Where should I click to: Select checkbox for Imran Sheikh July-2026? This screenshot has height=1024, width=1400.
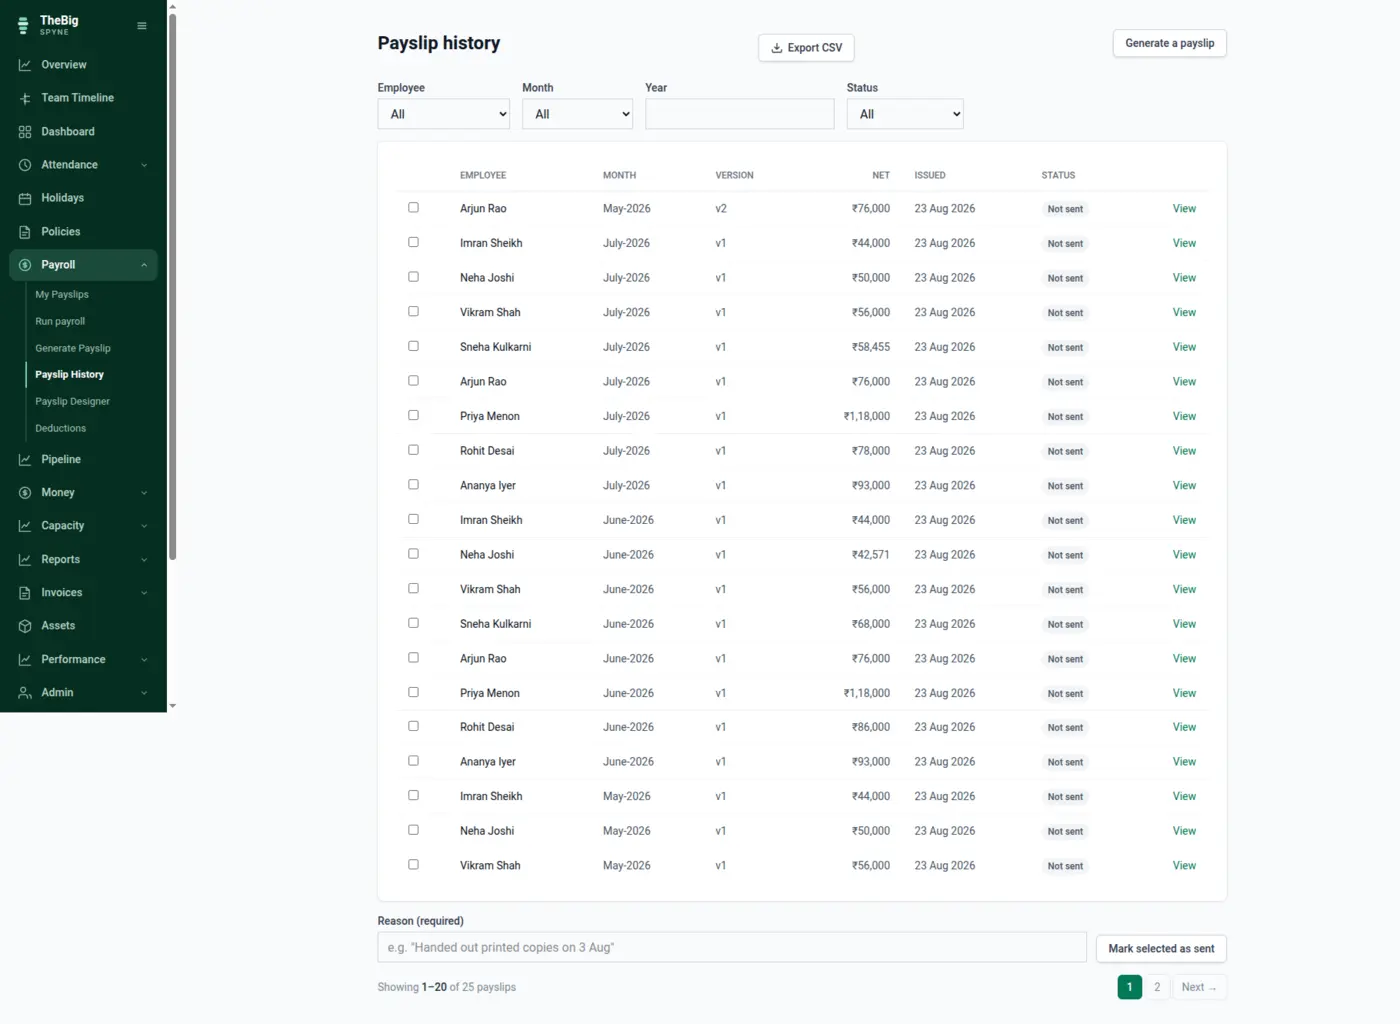tap(413, 243)
